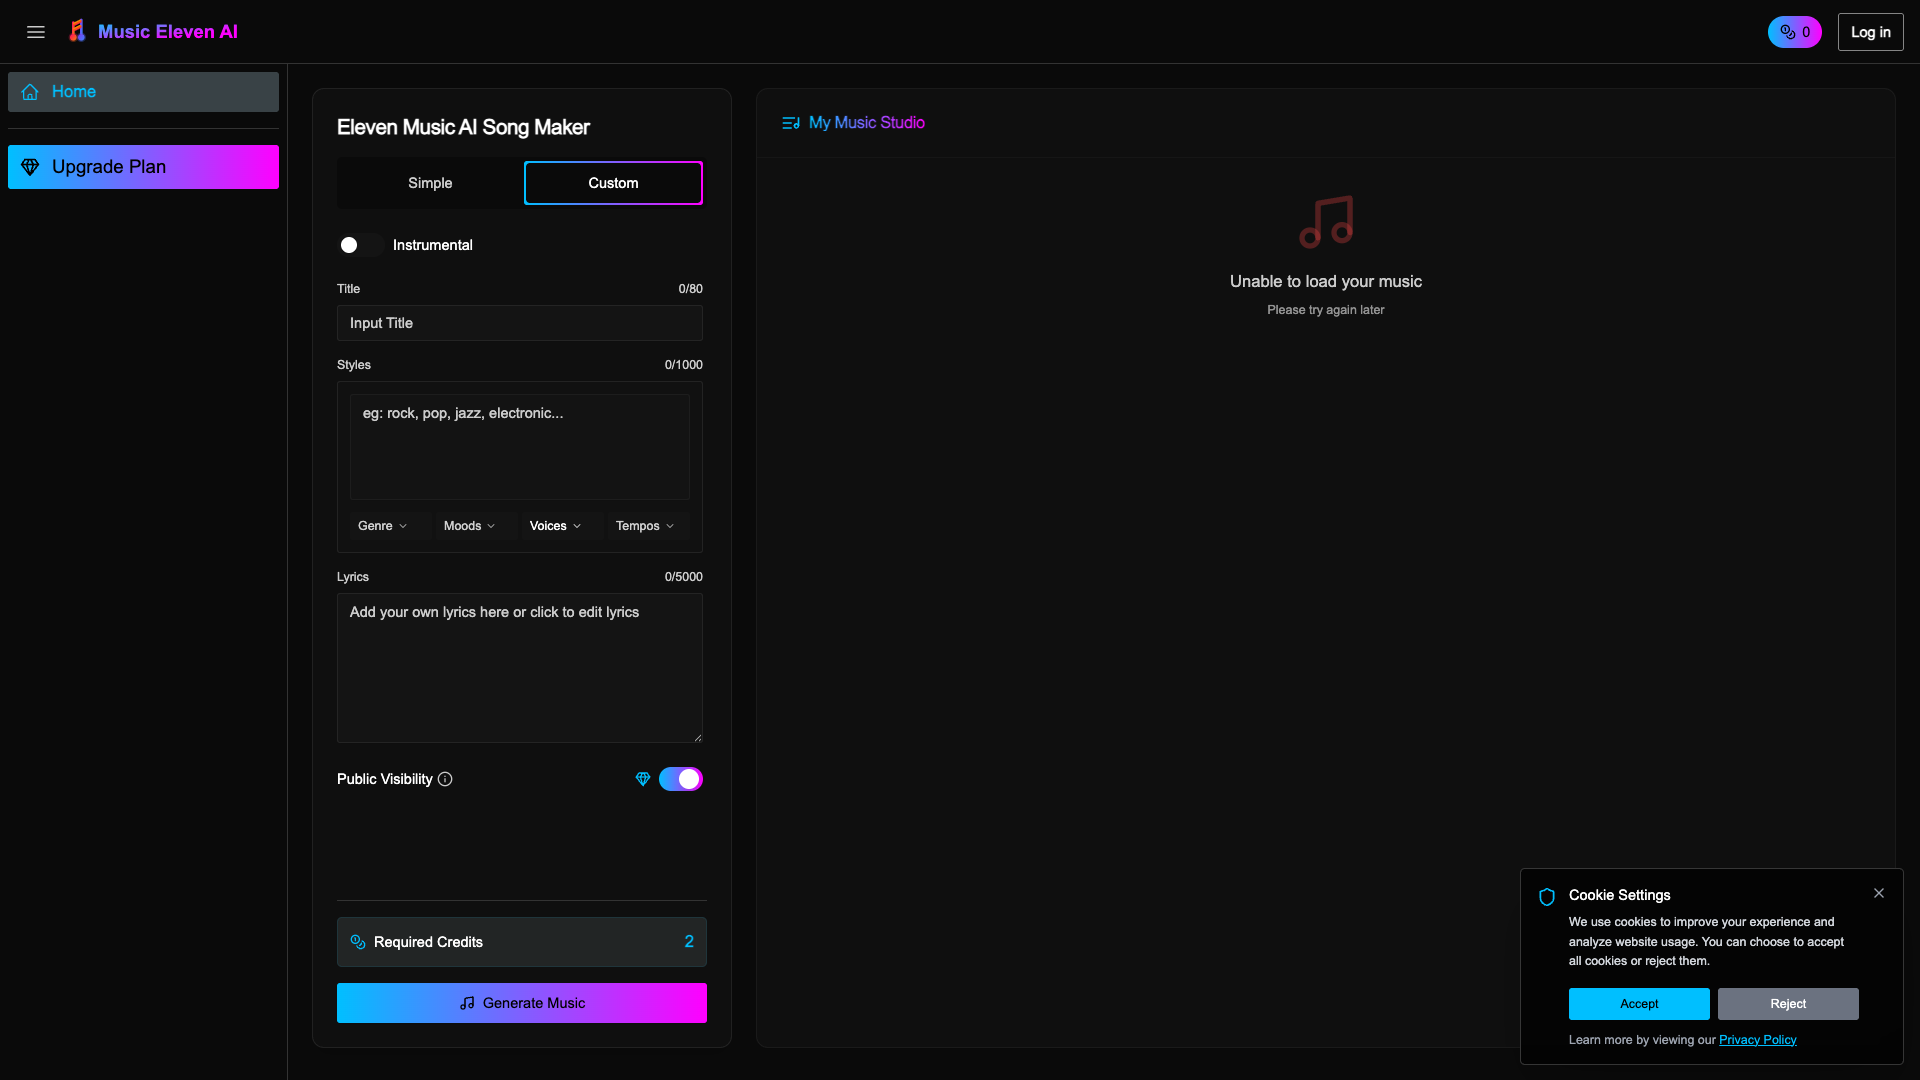Accept all cookies
Screen dimensions: 1920x1080
1639,1004
